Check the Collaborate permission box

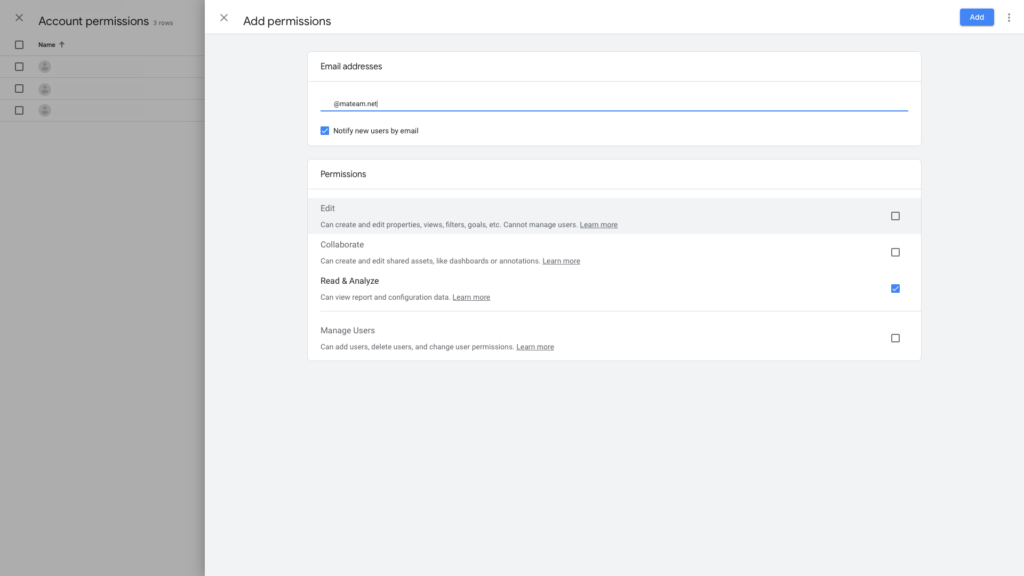click(895, 252)
